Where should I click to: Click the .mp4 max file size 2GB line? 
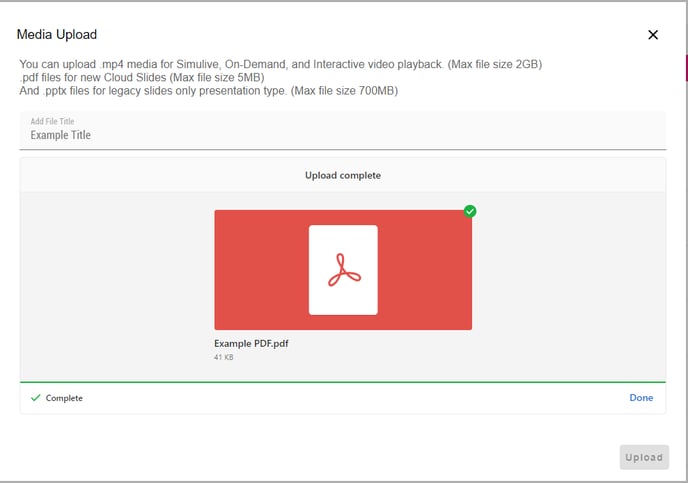click(281, 64)
